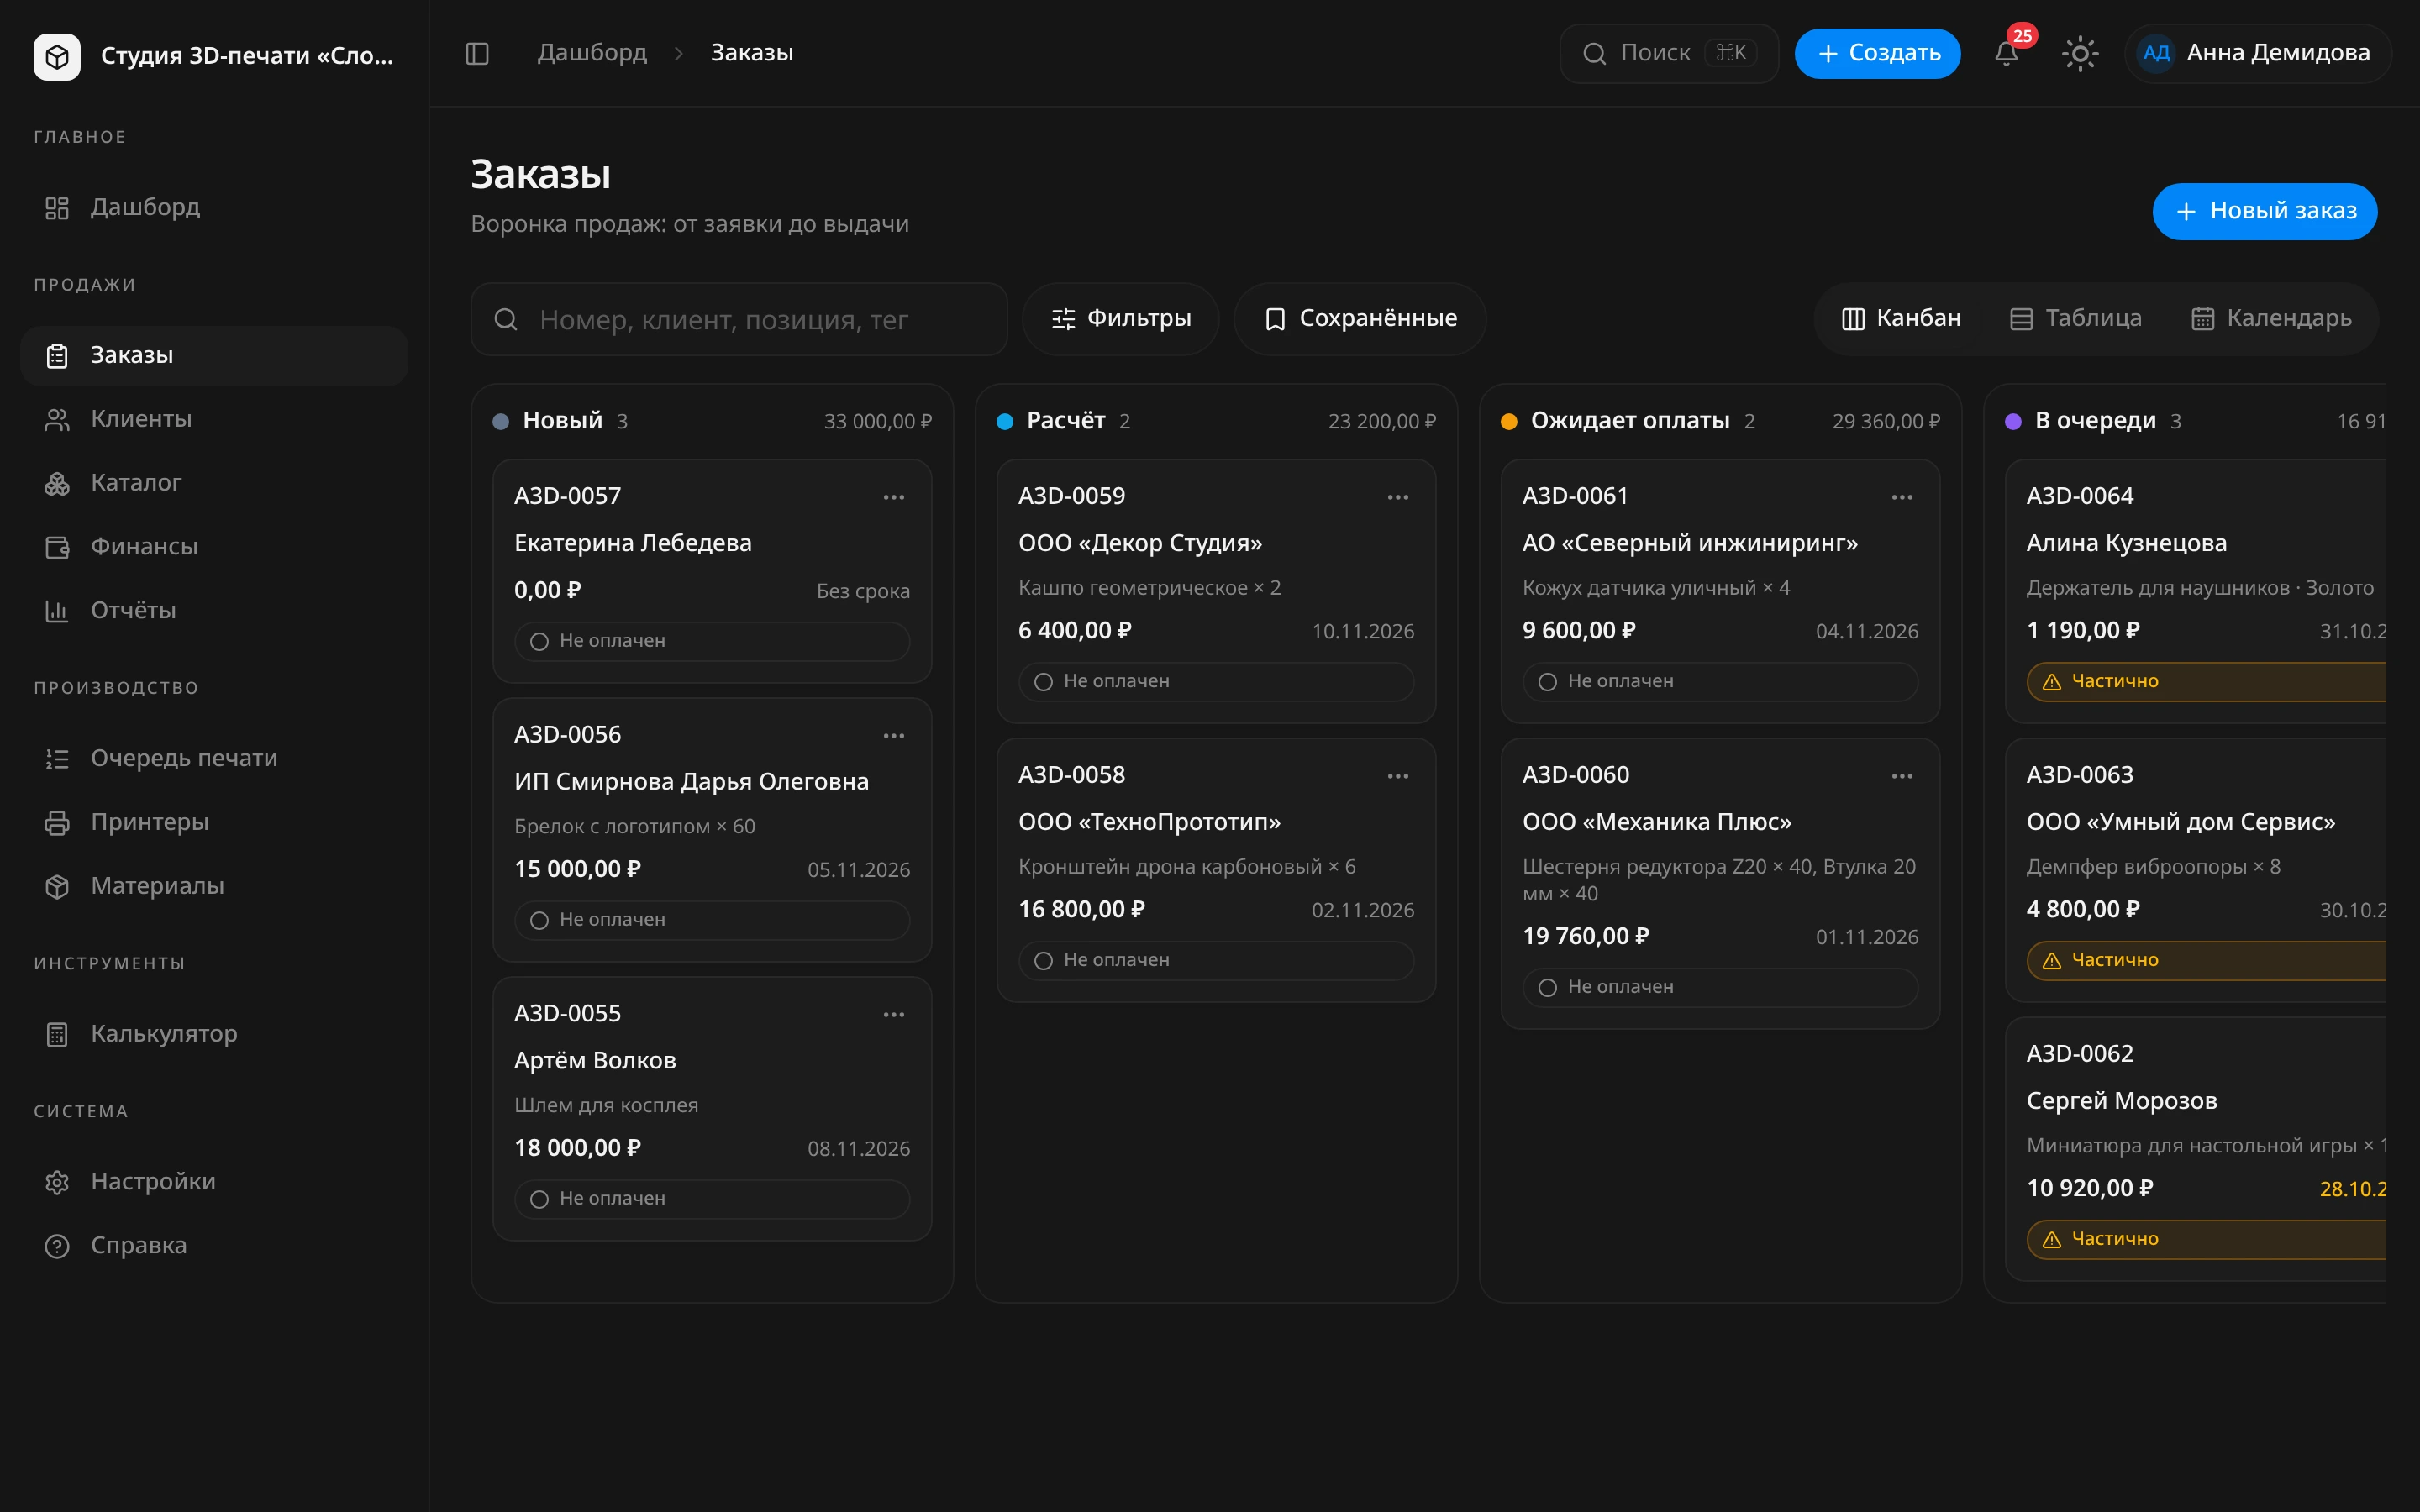Click Не оплачен status on A3D-0057

712,641
